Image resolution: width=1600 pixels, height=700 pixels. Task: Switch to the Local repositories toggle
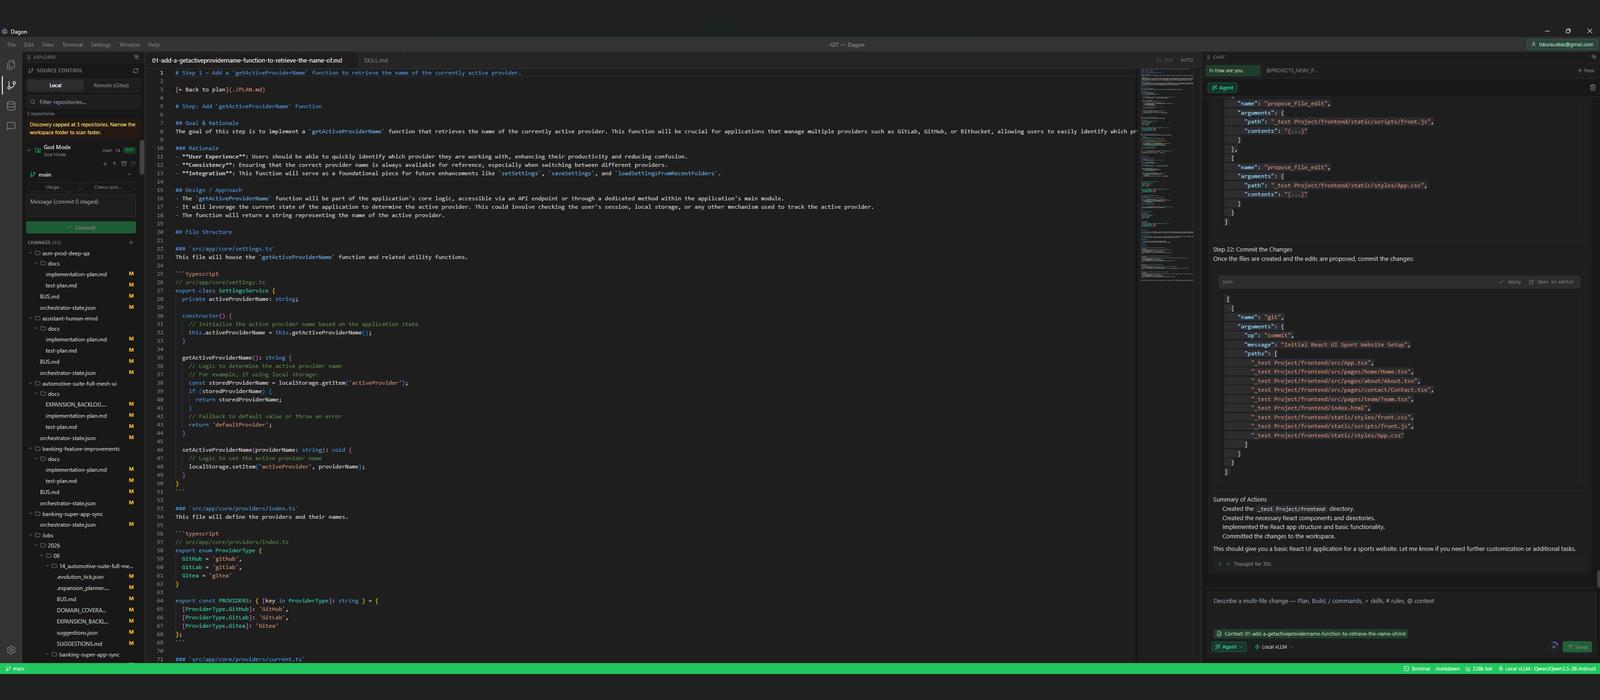(x=55, y=85)
